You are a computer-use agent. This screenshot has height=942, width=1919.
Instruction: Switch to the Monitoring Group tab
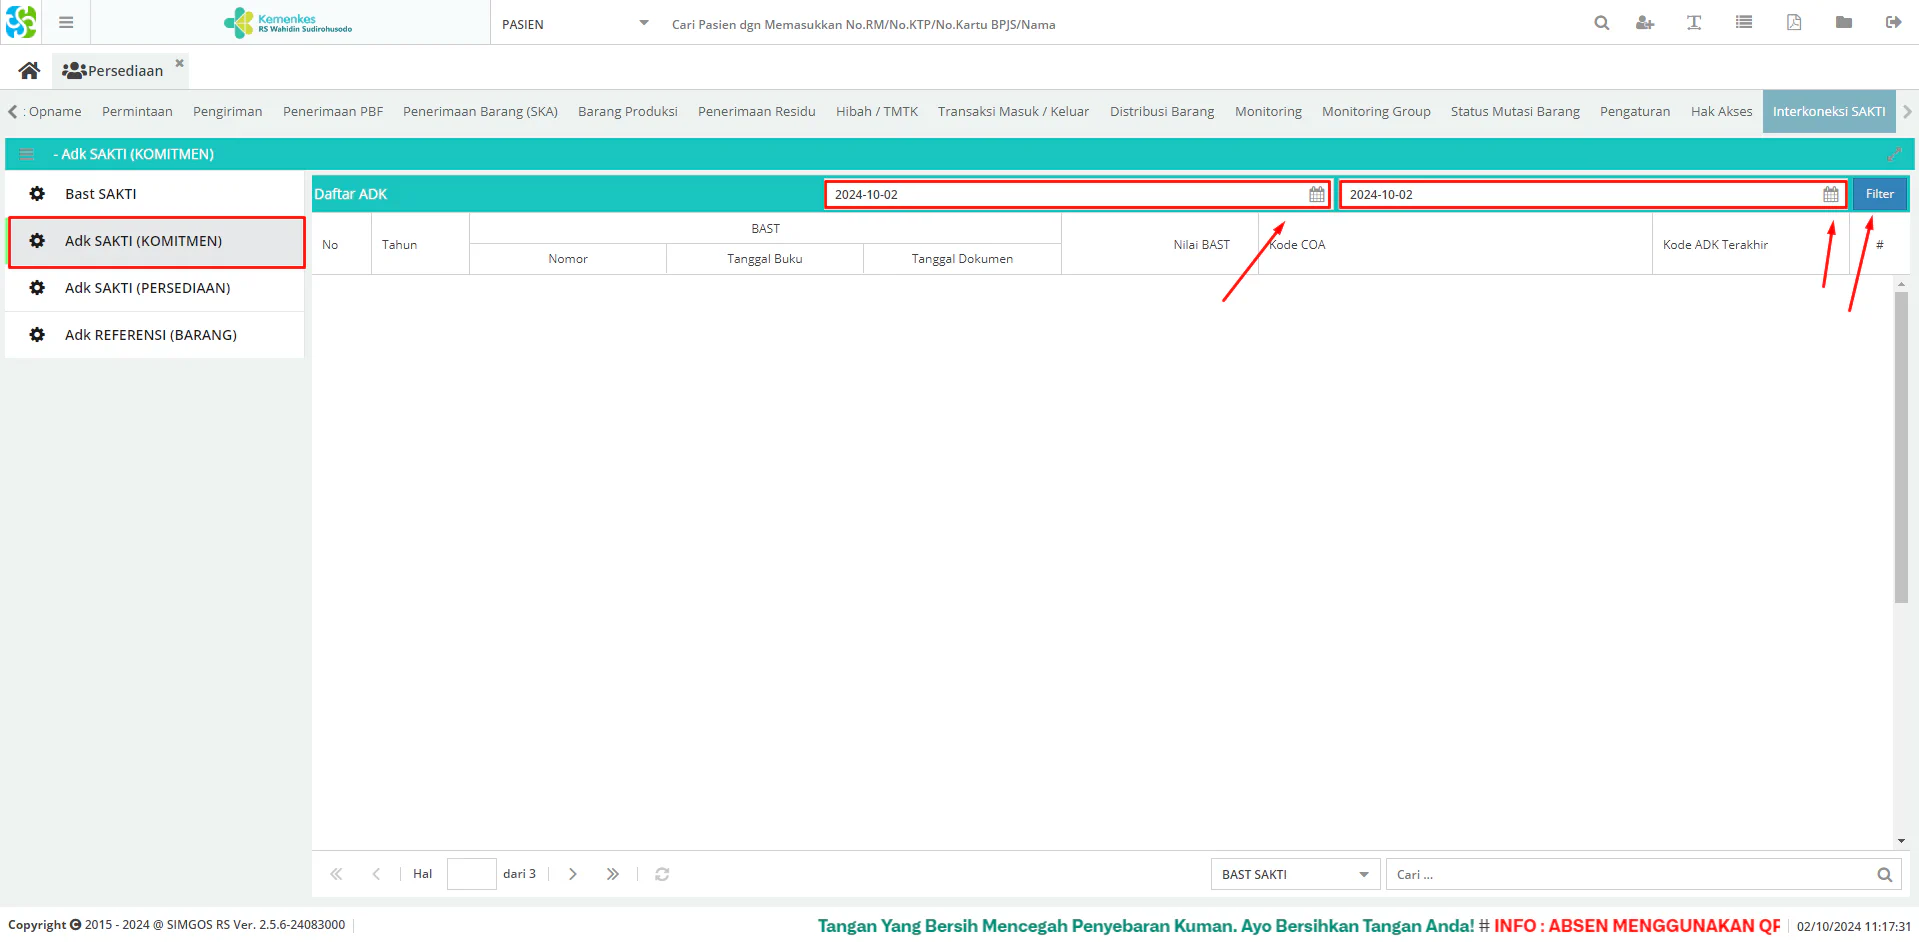1376,111
